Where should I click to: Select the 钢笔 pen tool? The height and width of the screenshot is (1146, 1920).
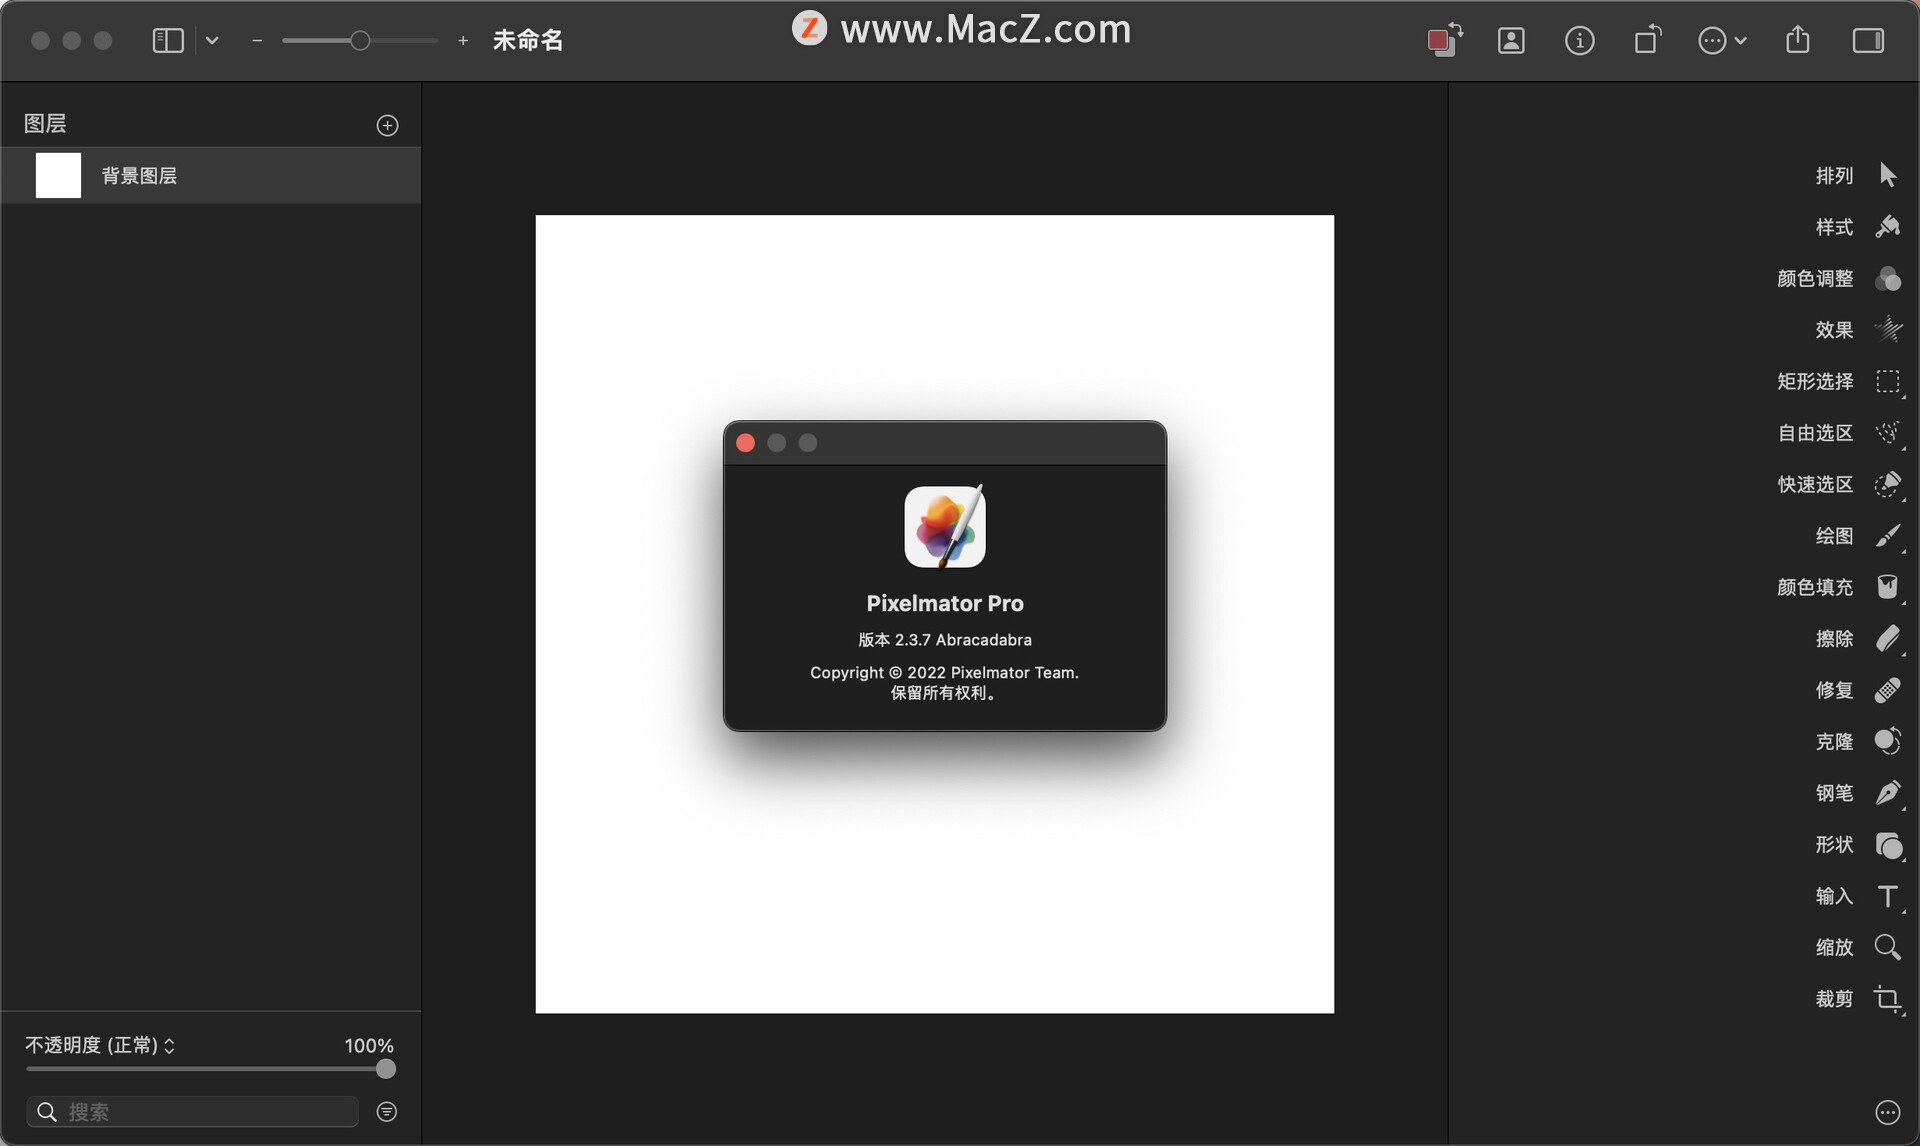(x=1887, y=793)
